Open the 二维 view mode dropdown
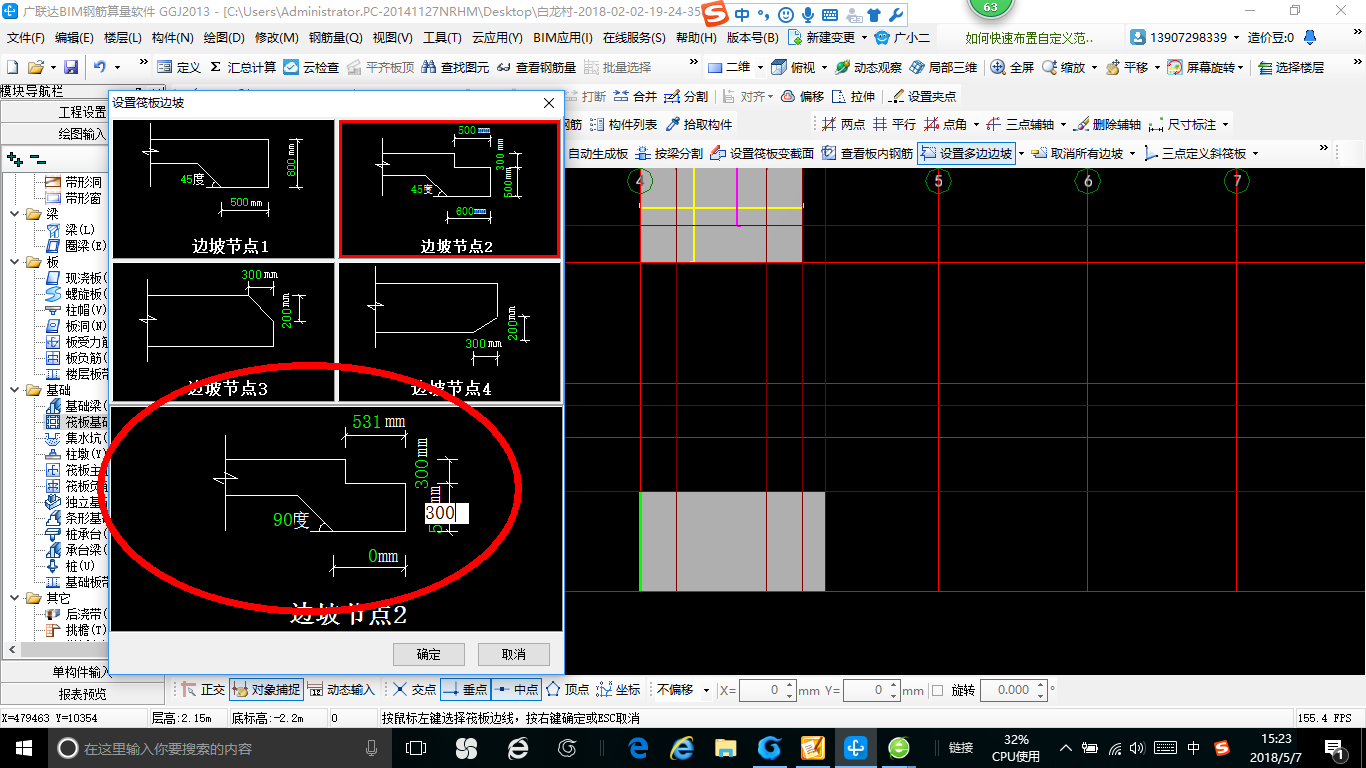This screenshot has width=1366, height=768. point(760,67)
